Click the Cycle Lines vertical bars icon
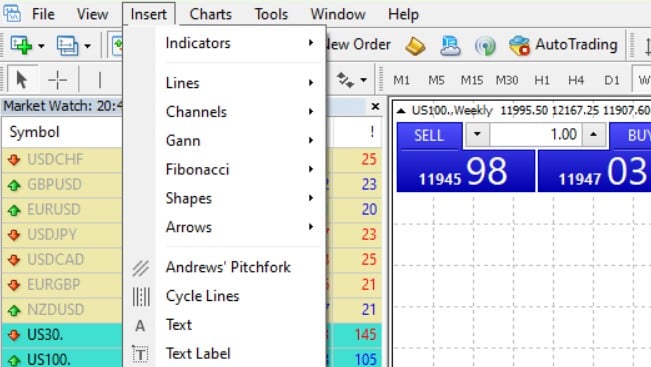The width and height of the screenshot is (651, 367). click(x=141, y=297)
